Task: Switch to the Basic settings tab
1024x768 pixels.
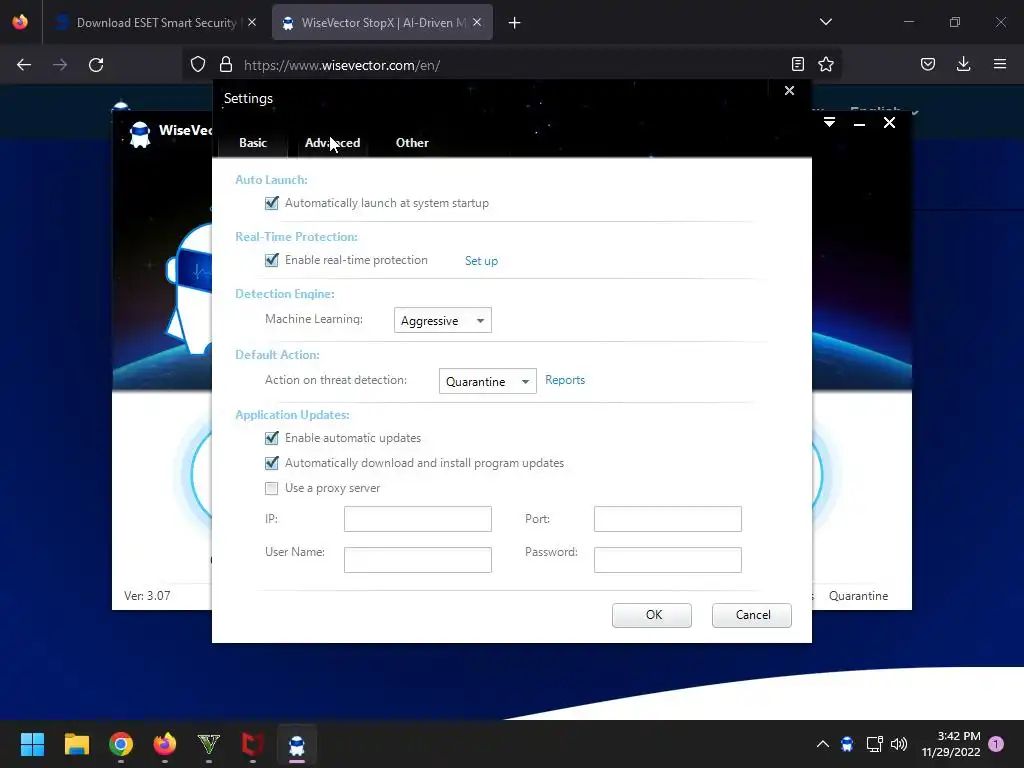Action: (253, 142)
